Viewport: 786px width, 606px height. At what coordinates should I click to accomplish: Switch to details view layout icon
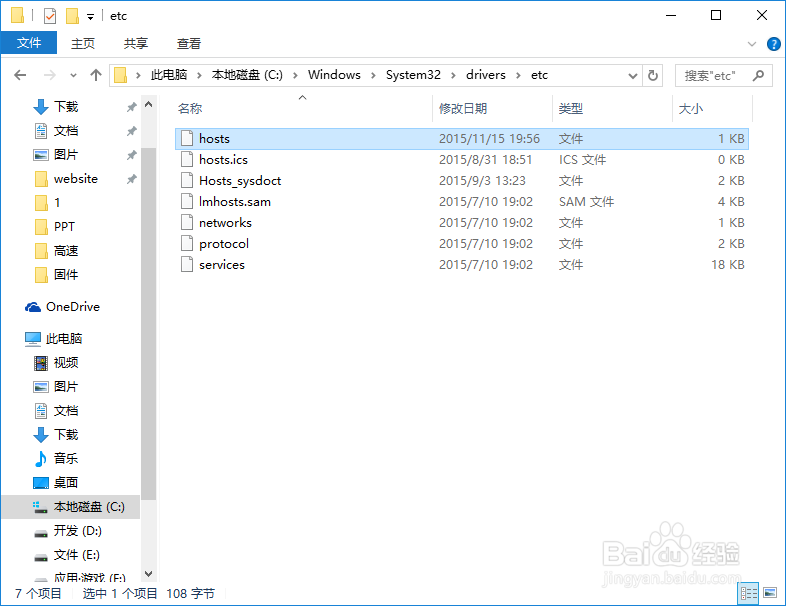(x=748, y=593)
